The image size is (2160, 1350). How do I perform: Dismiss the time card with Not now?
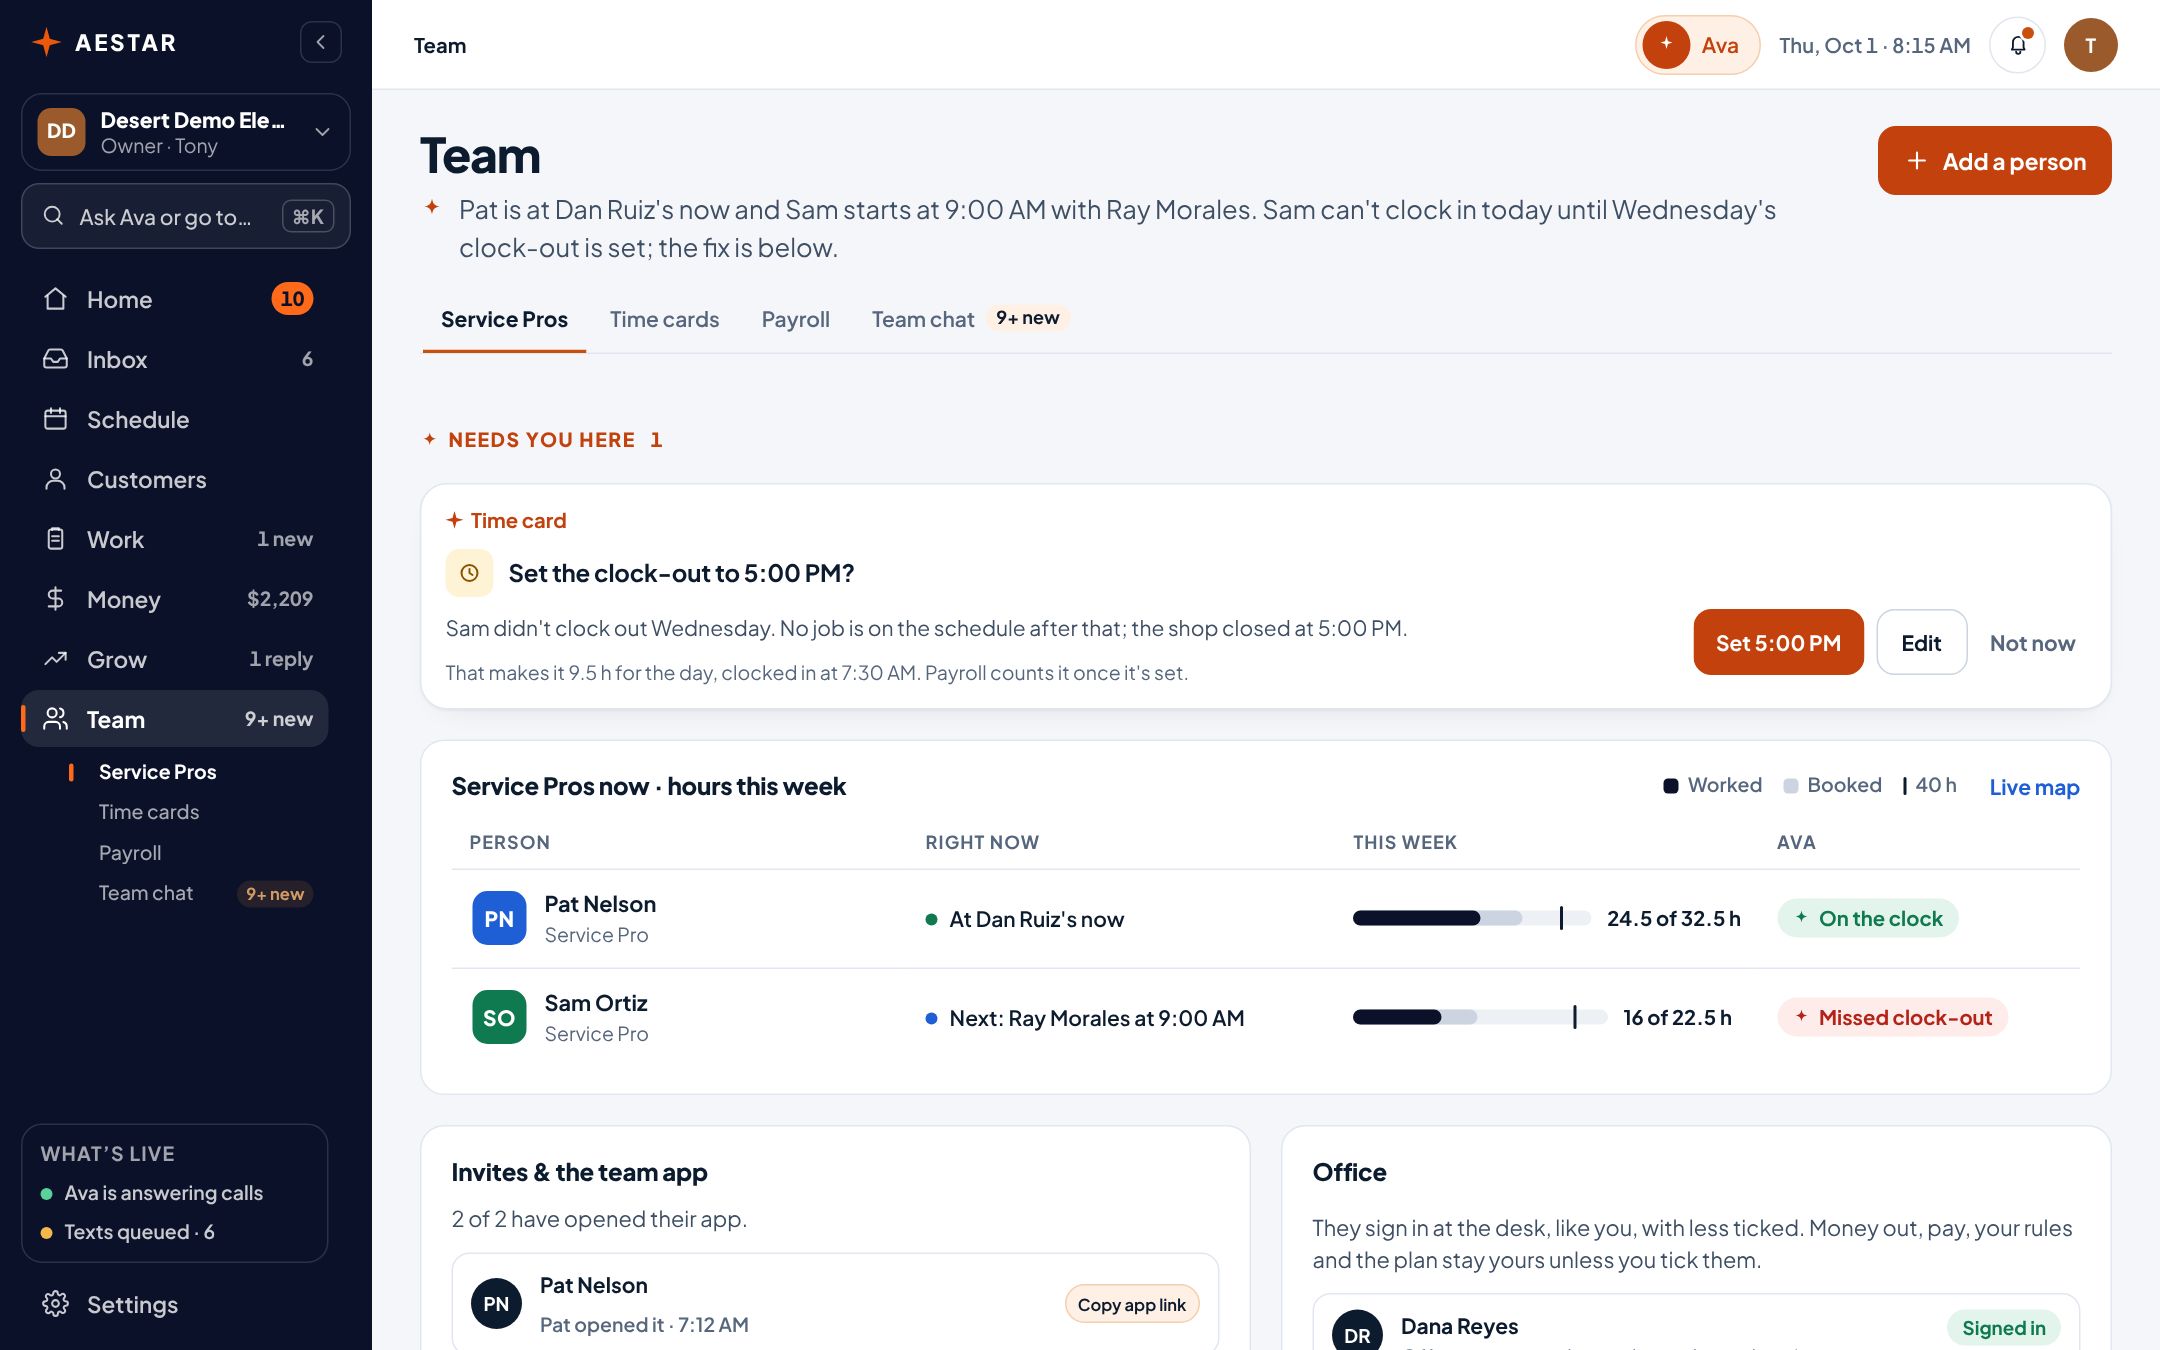click(2032, 643)
